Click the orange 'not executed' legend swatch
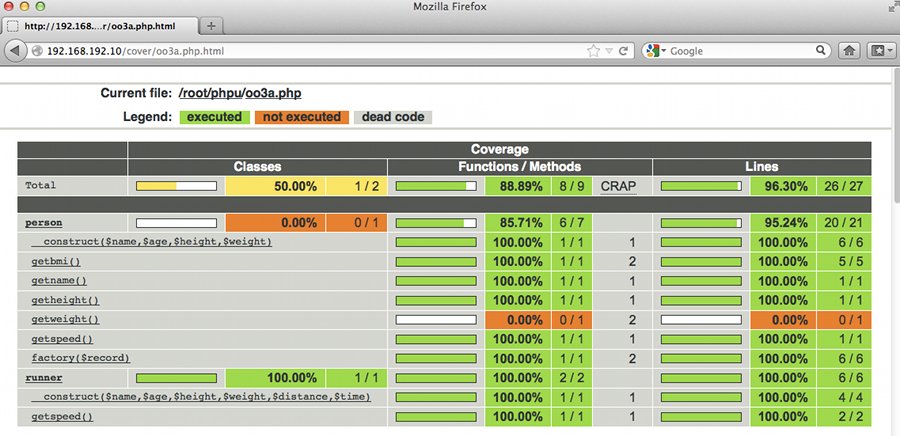The height and width of the screenshot is (436, 900). (x=302, y=117)
